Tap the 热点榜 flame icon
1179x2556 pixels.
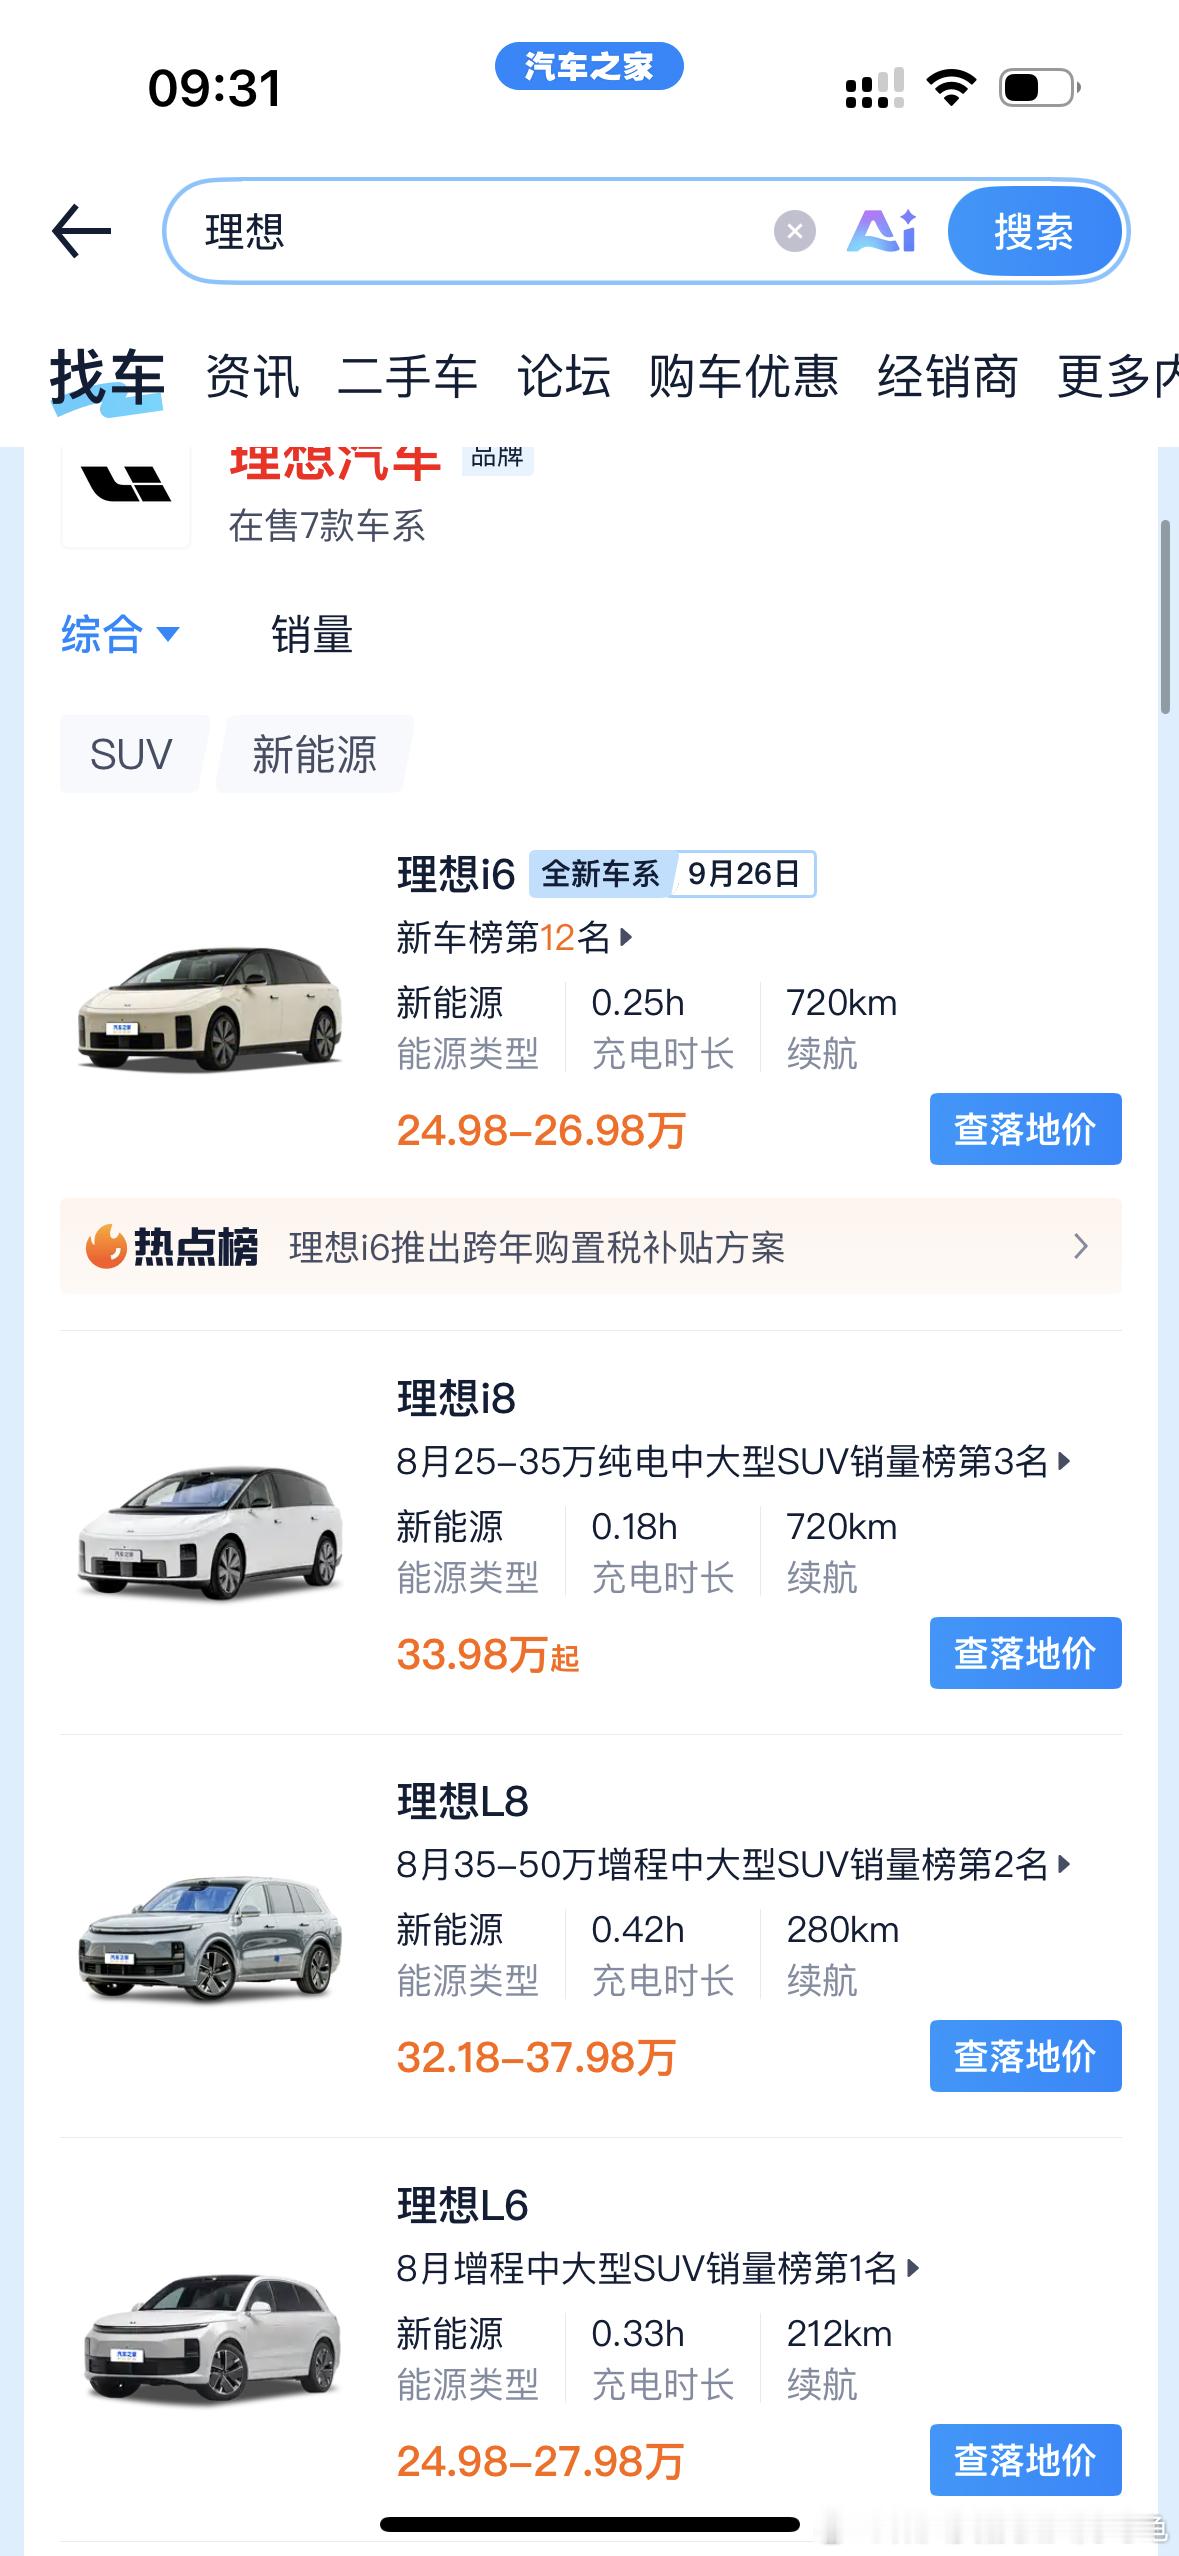[105, 1247]
